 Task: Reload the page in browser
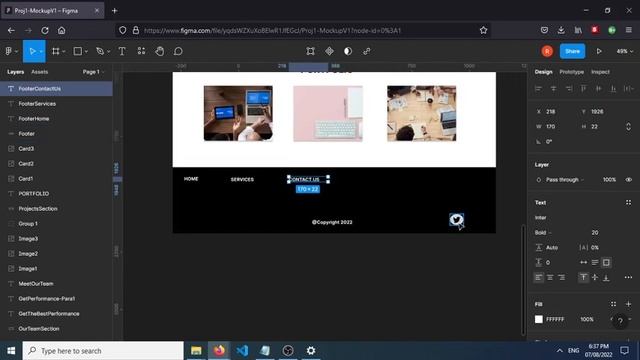[44, 31]
